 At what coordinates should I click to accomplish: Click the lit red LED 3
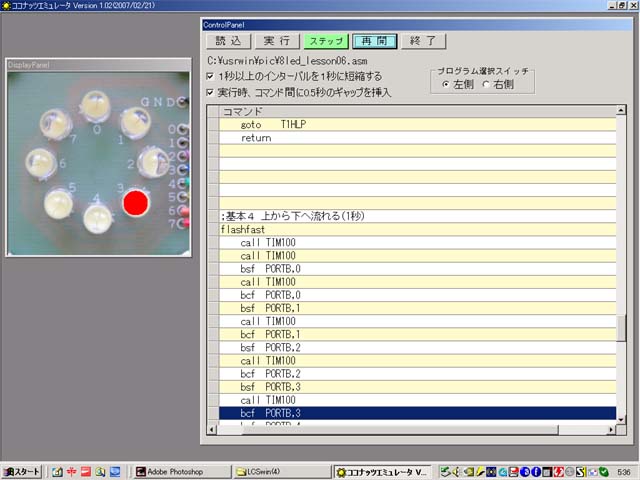tap(135, 203)
